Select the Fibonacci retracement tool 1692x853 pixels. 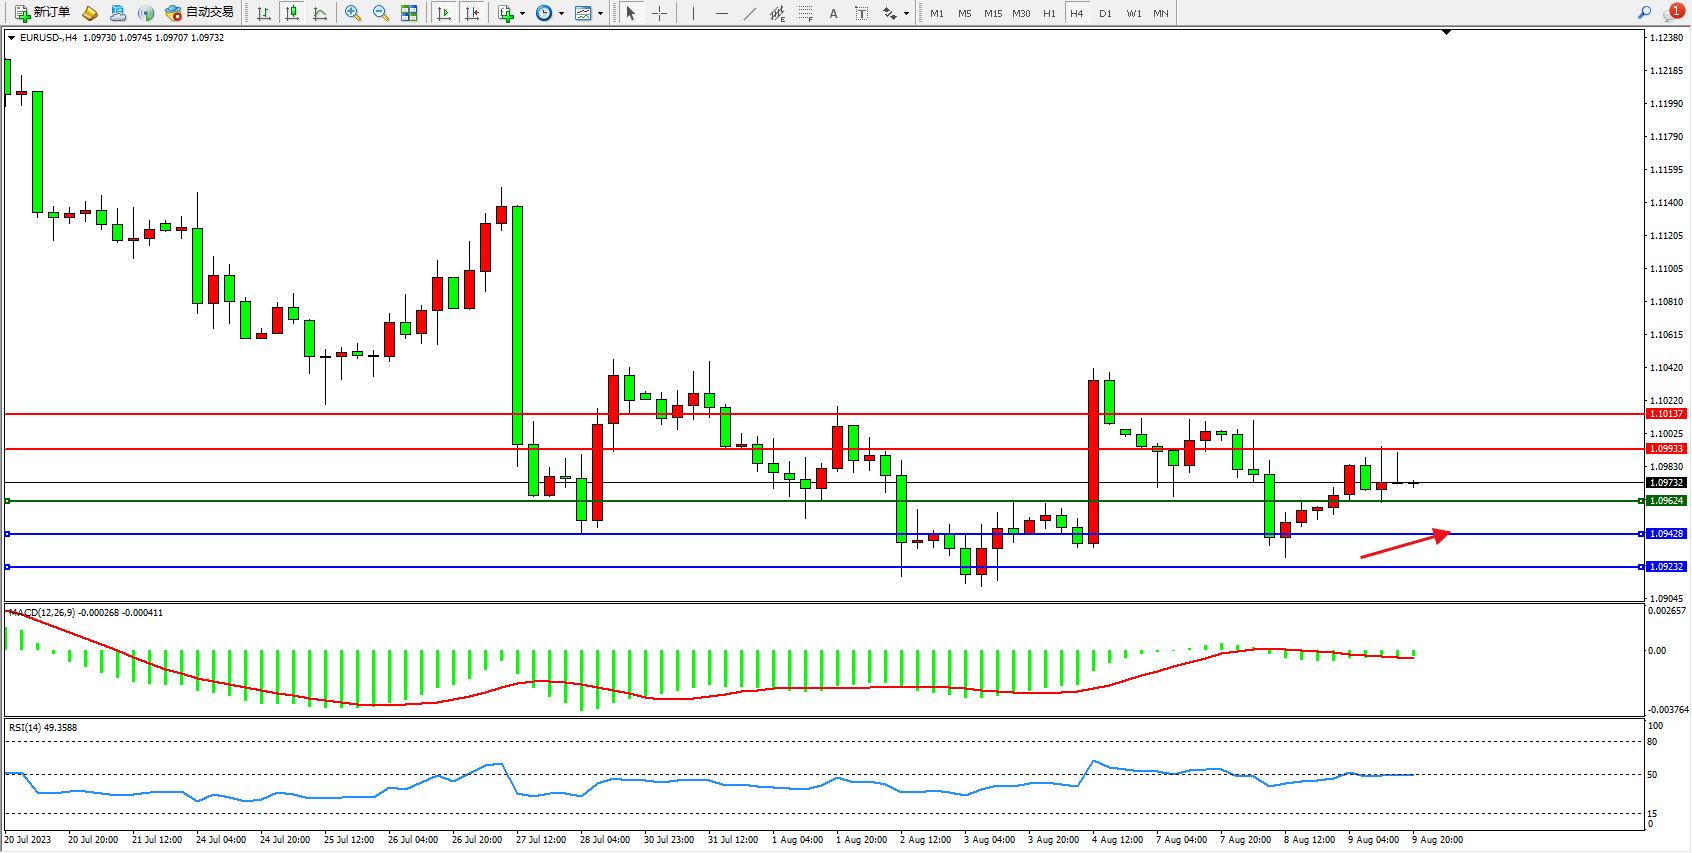tap(805, 13)
